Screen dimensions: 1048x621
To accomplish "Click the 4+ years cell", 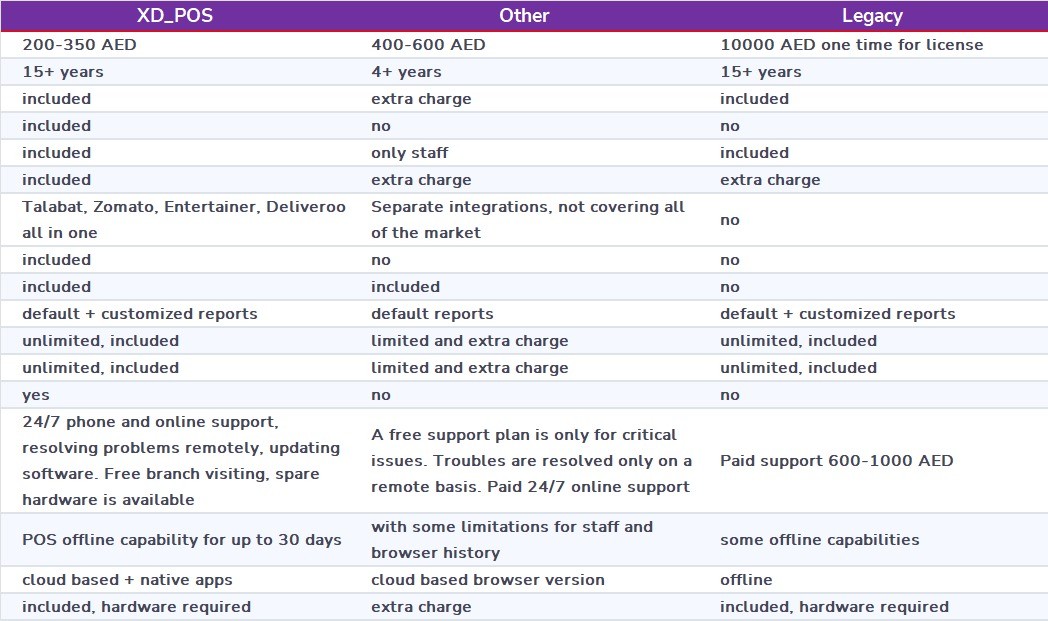I will click(406, 72).
